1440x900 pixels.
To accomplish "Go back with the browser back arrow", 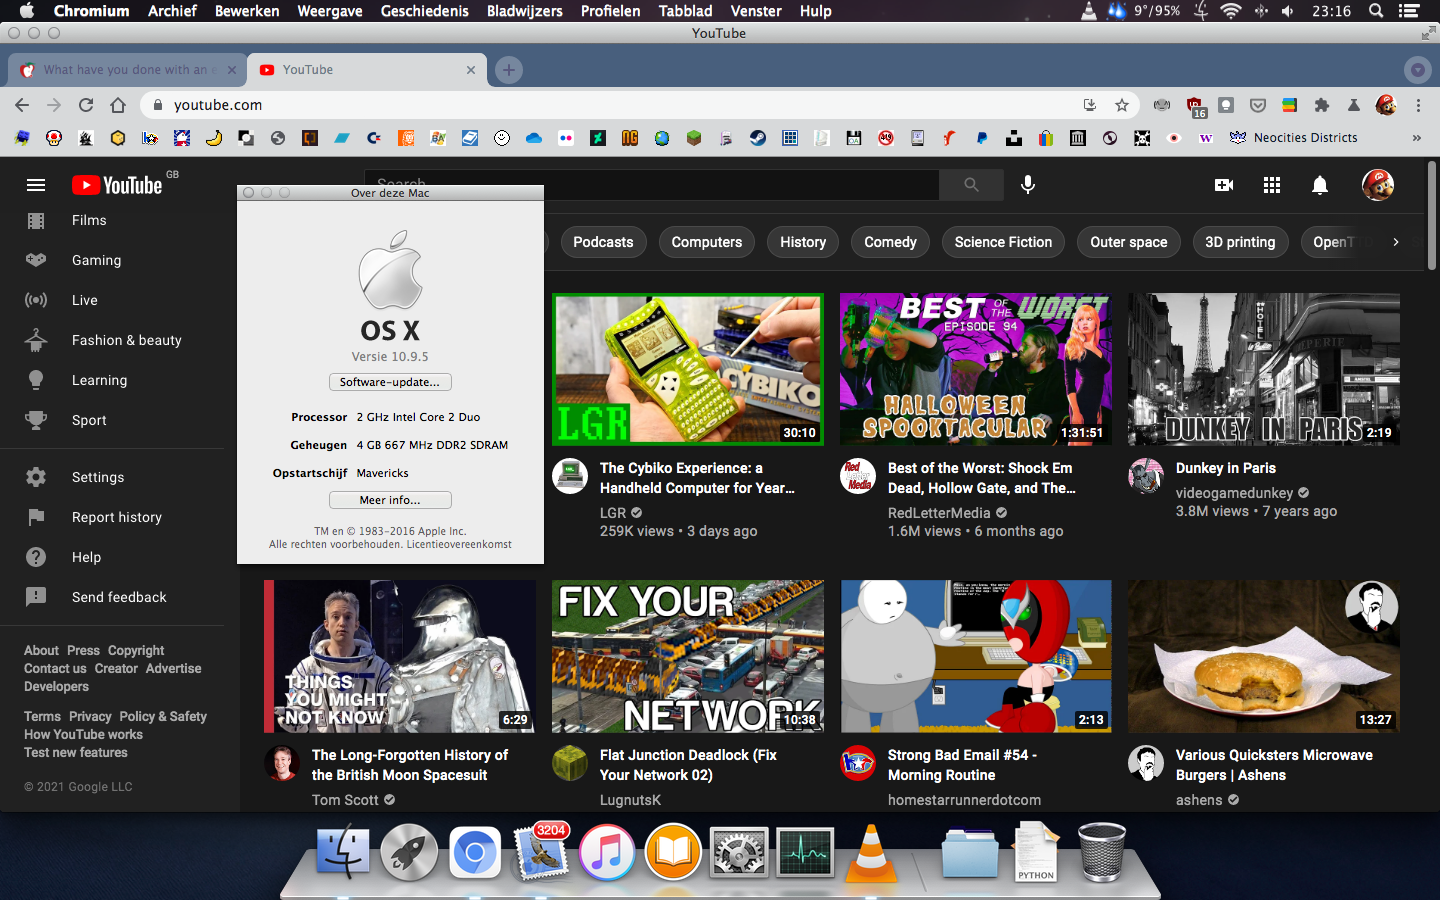I will pyautogui.click(x=22, y=105).
